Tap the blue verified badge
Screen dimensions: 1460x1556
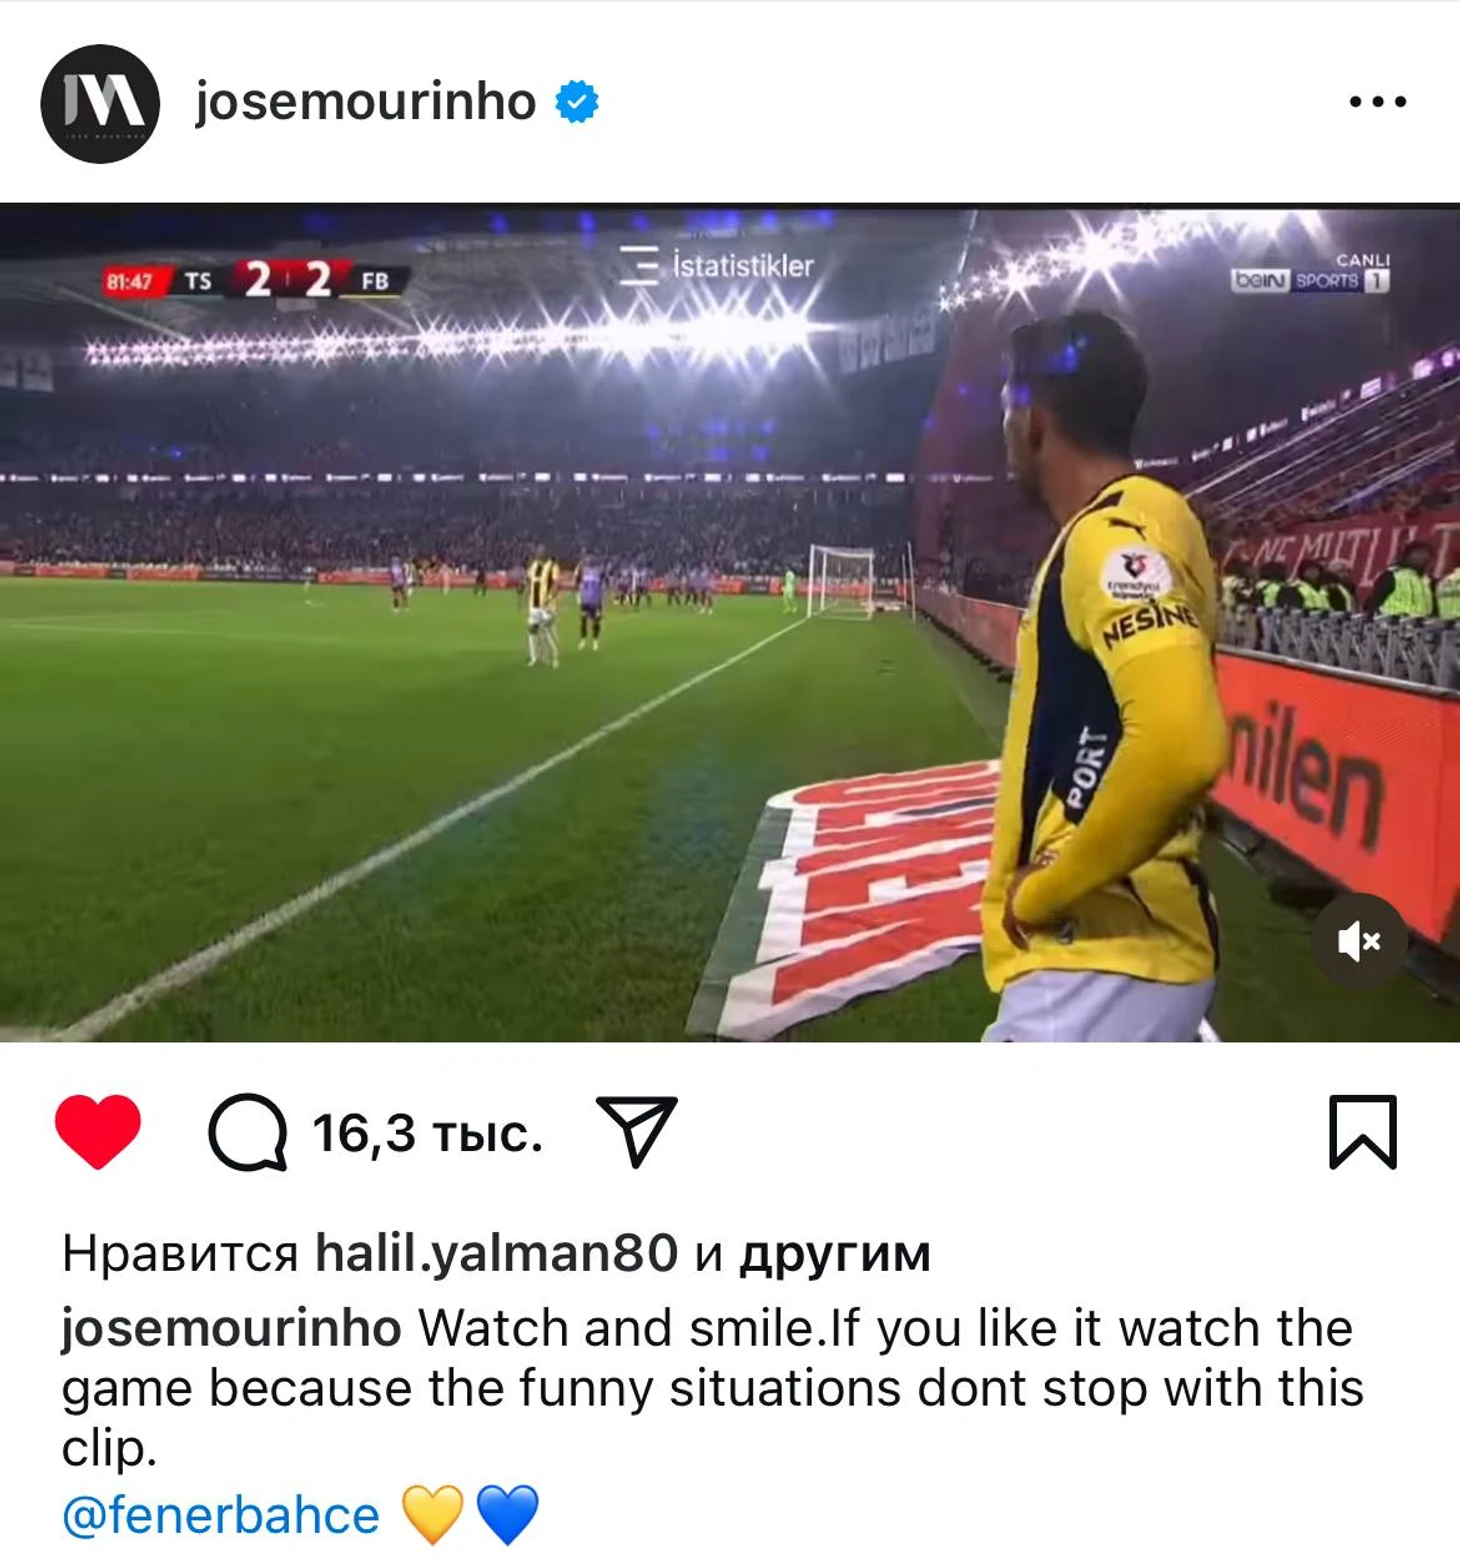point(577,102)
